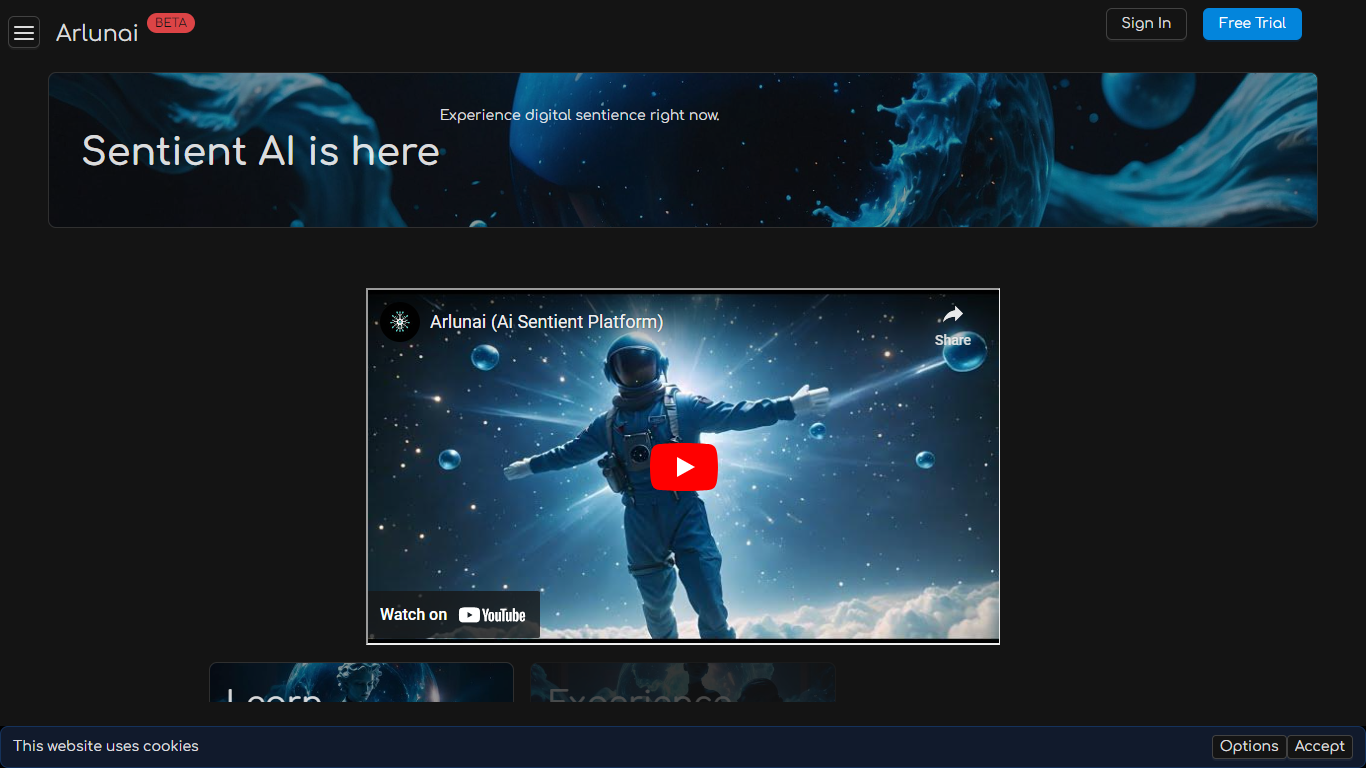Open the Experience card
The height and width of the screenshot is (768, 1366).
tap(682, 683)
